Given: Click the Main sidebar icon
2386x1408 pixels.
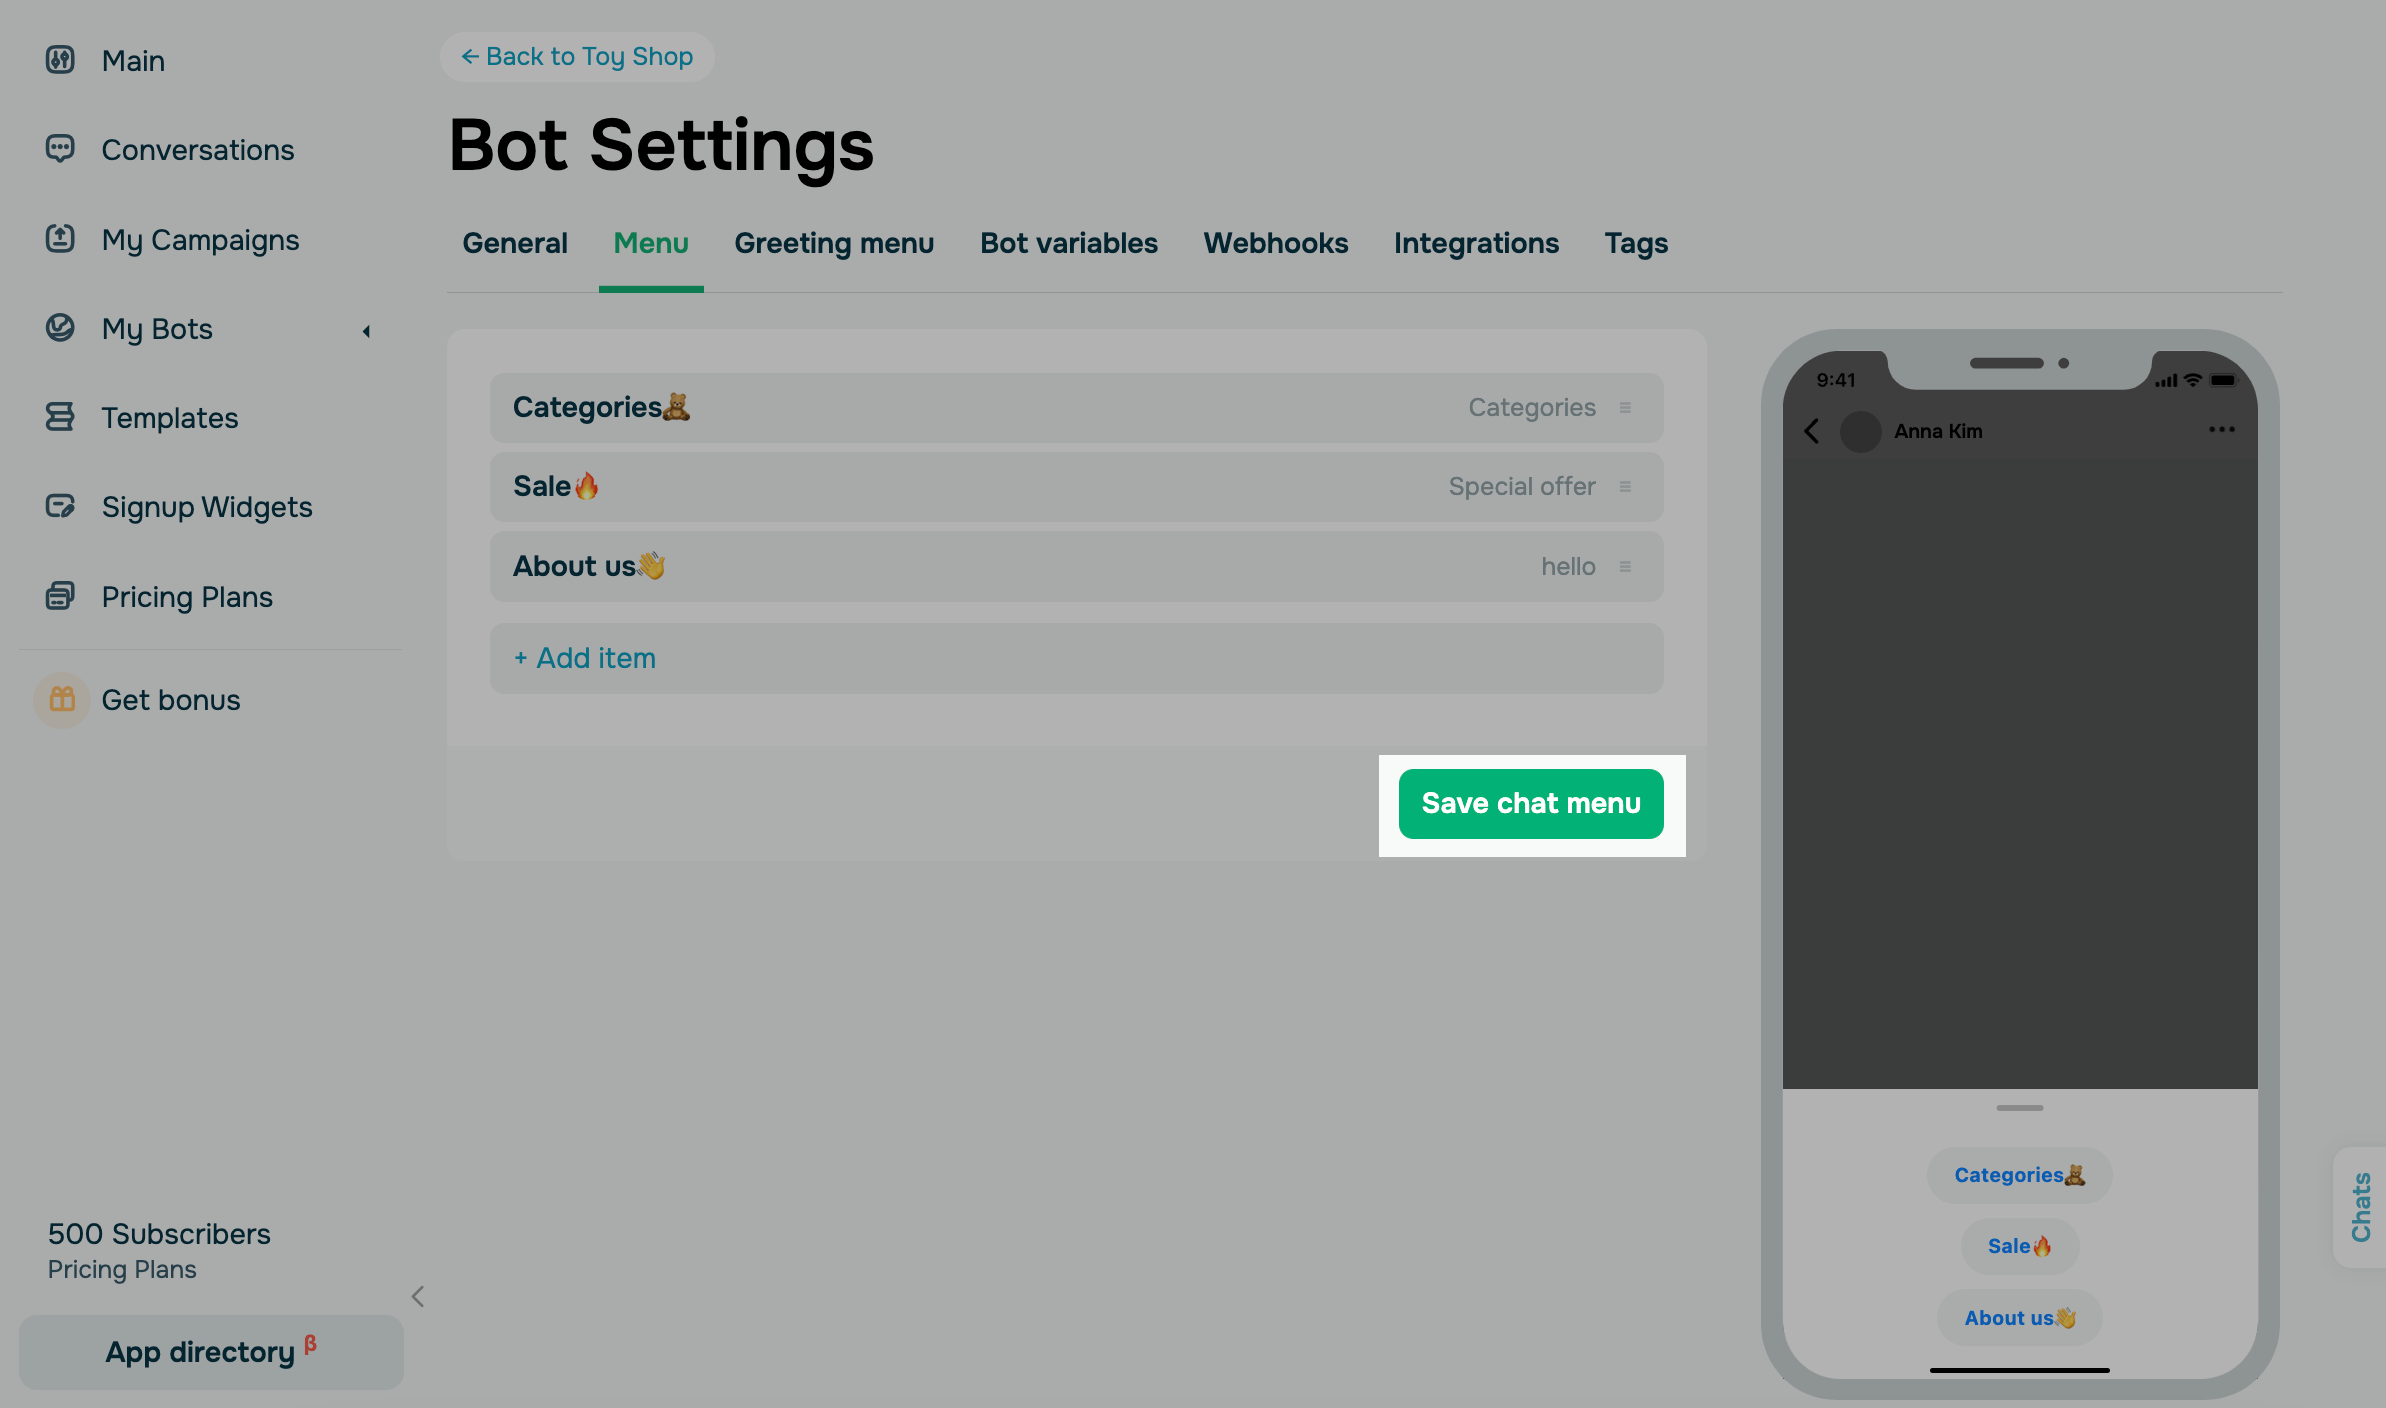Looking at the screenshot, I should pos(60,60).
